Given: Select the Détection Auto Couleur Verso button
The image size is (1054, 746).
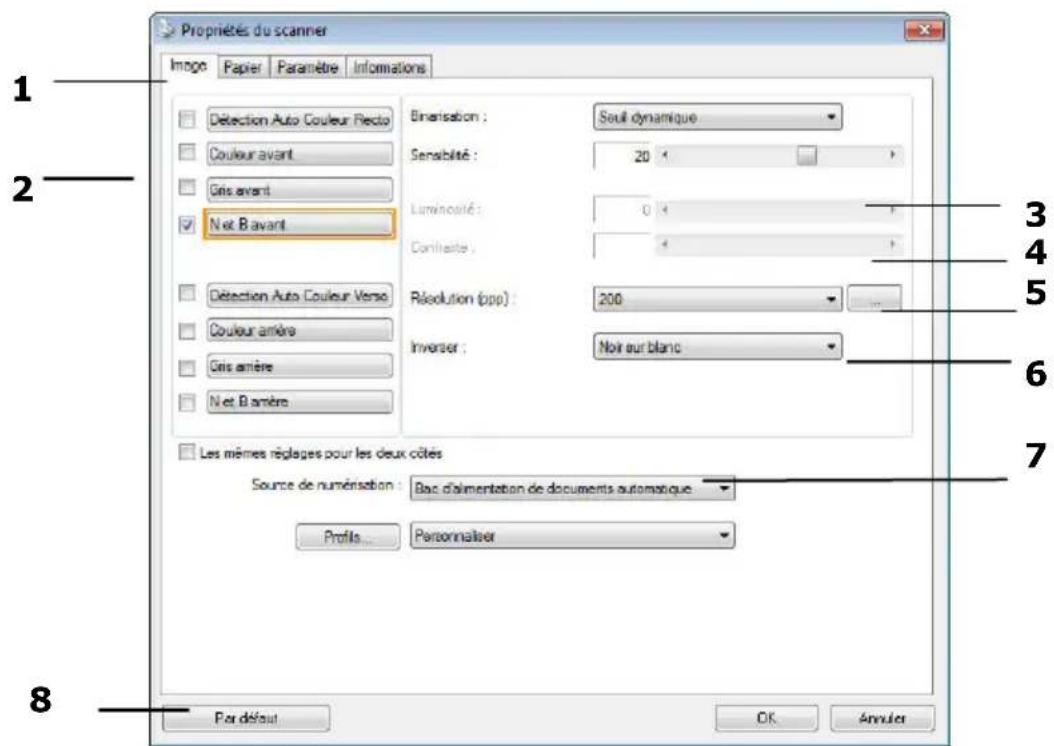Looking at the screenshot, I should coord(299,296).
